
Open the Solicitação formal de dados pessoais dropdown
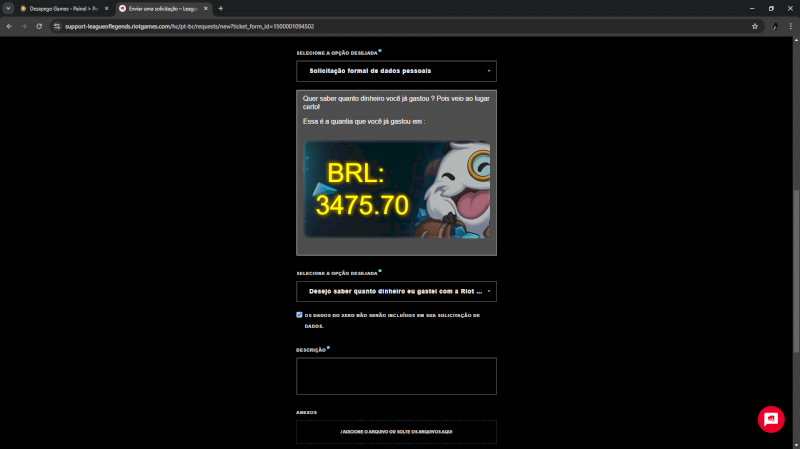pos(396,71)
